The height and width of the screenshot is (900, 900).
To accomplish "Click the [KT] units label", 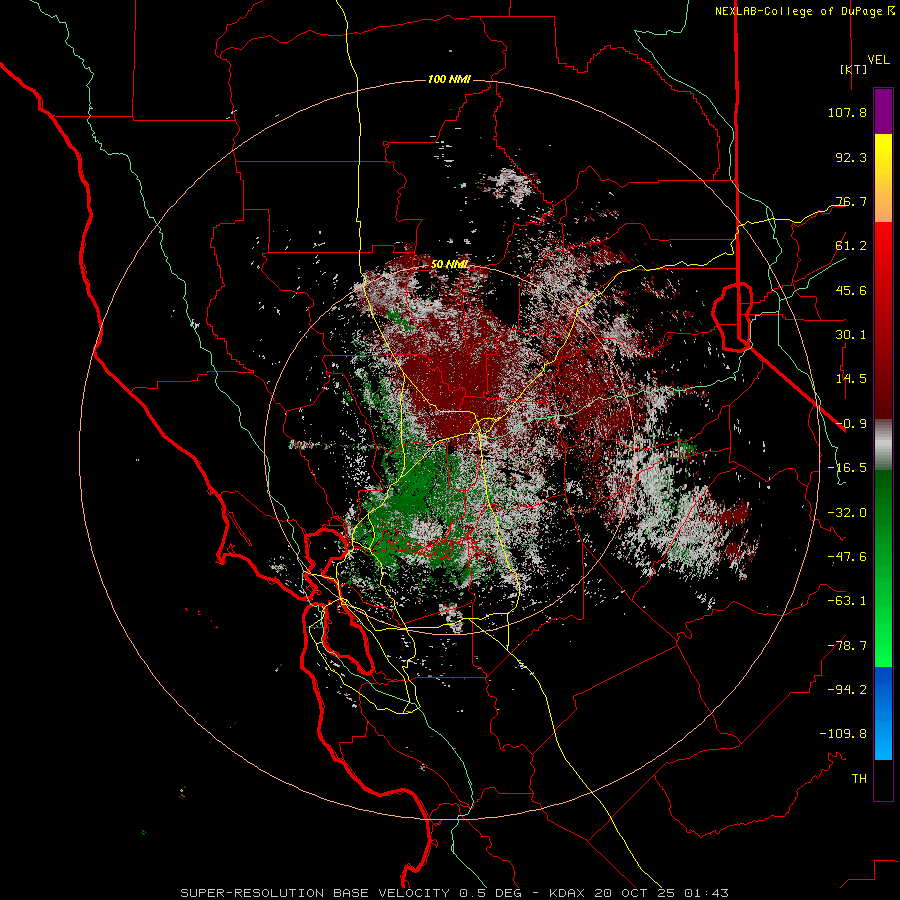I will click(853, 69).
